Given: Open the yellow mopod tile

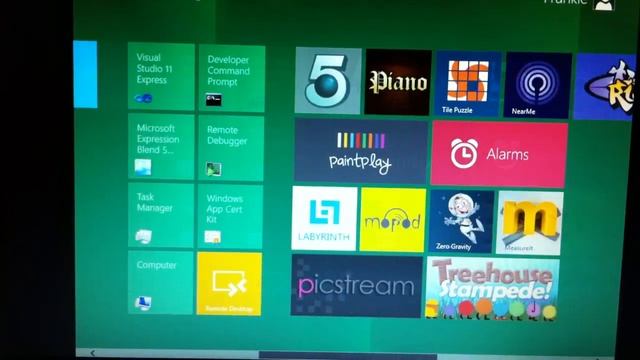Looking at the screenshot, I should (393, 220).
